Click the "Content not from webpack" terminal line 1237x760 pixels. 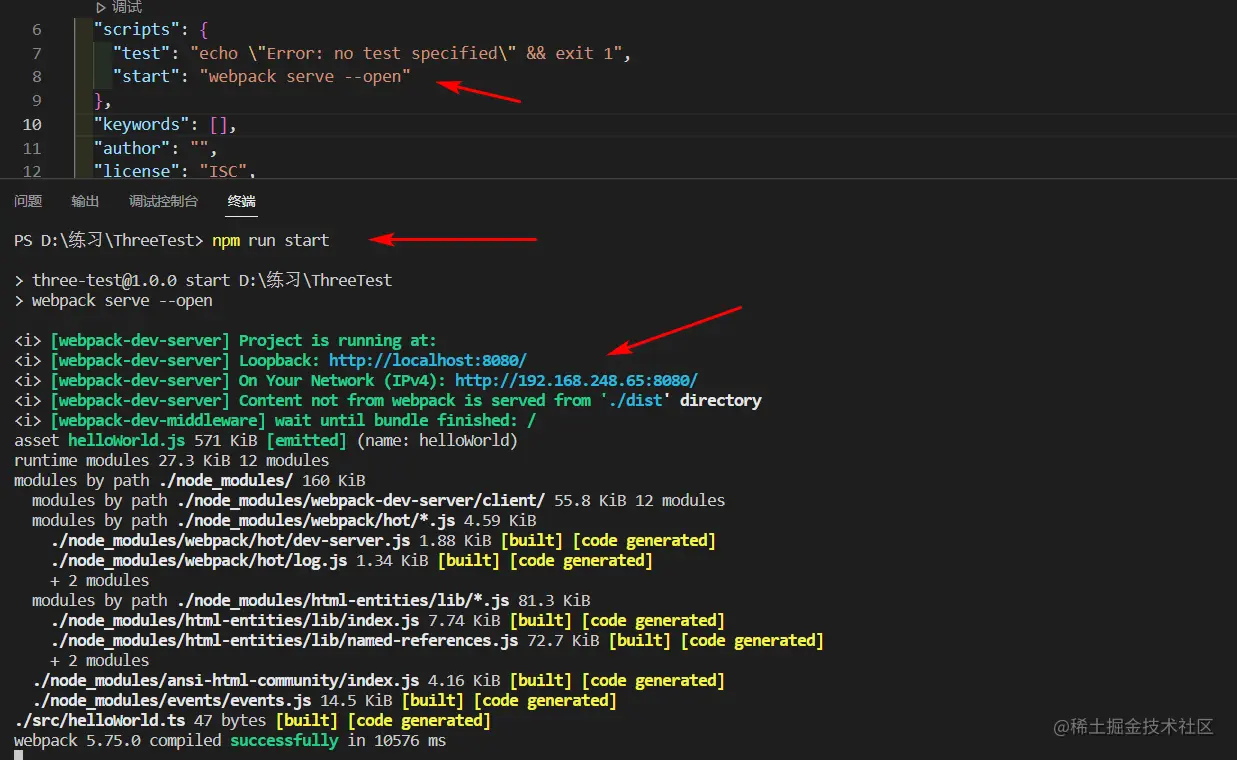(x=388, y=400)
